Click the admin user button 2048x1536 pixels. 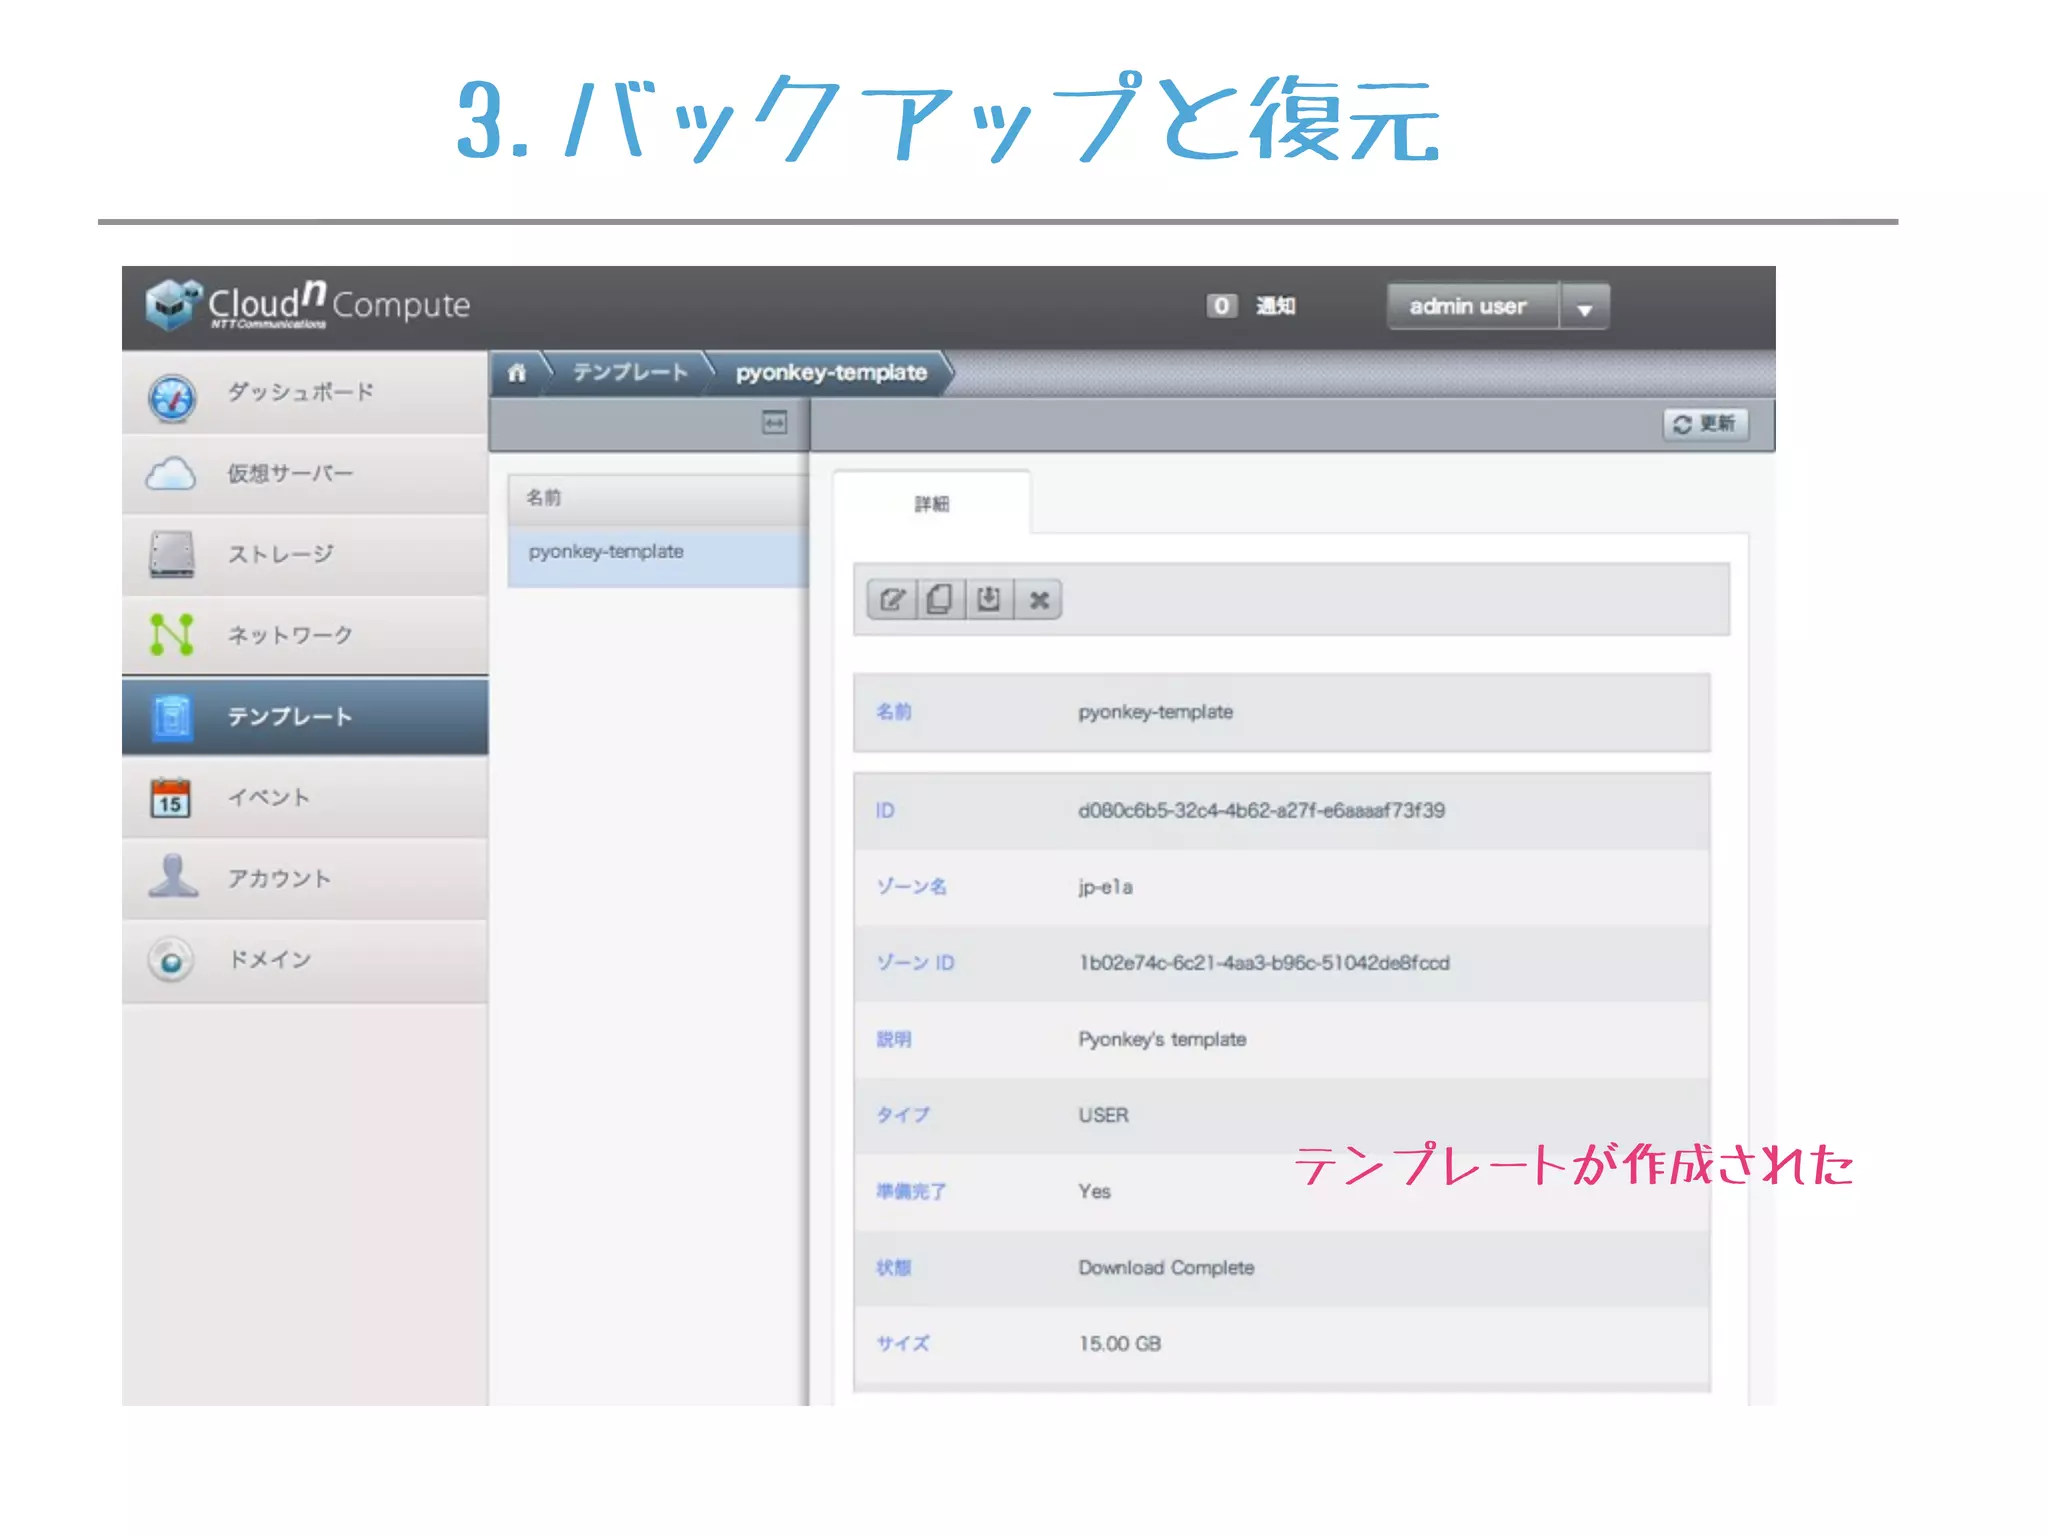click(1472, 307)
